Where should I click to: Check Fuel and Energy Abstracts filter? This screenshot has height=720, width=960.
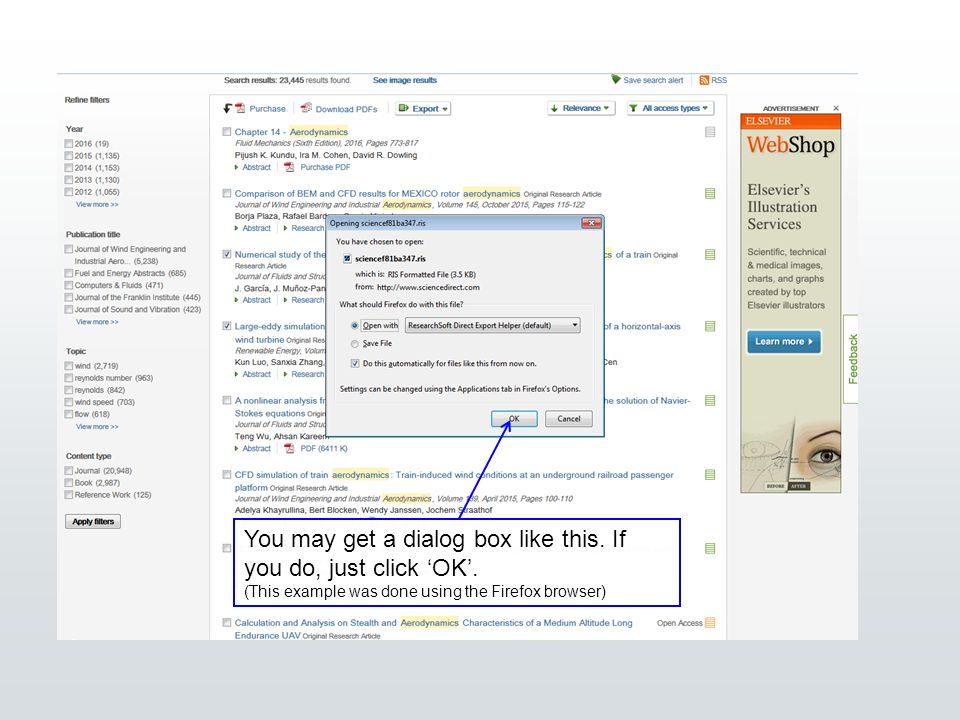(69, 273)
